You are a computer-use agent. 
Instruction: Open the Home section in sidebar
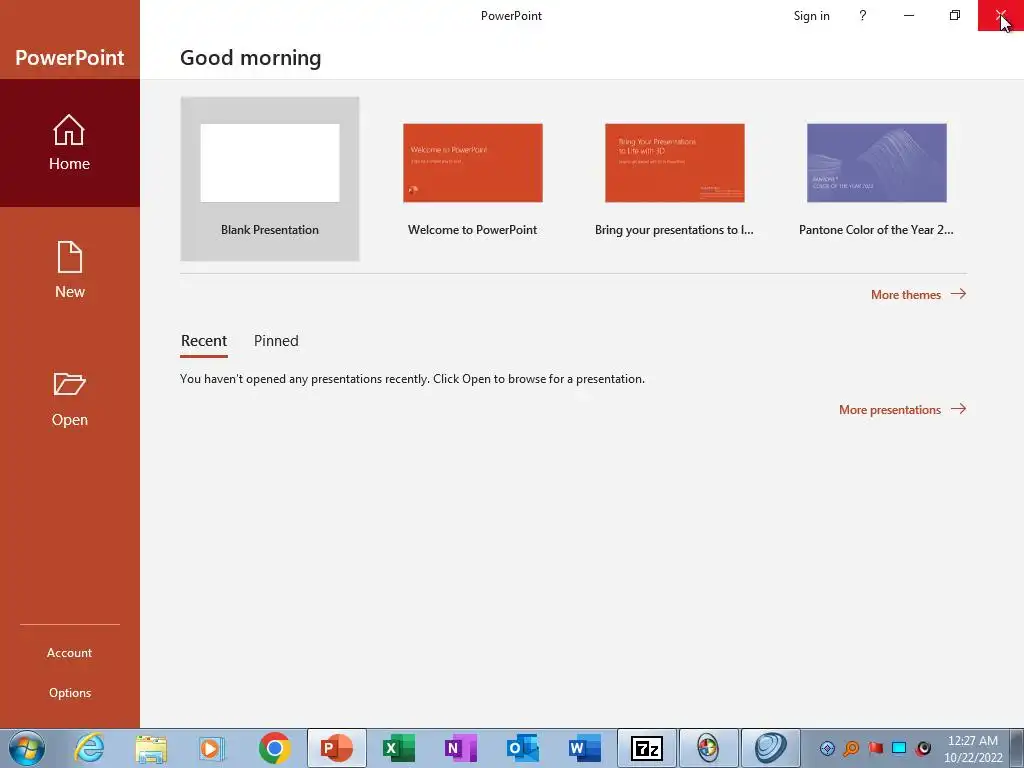(69, 143)
